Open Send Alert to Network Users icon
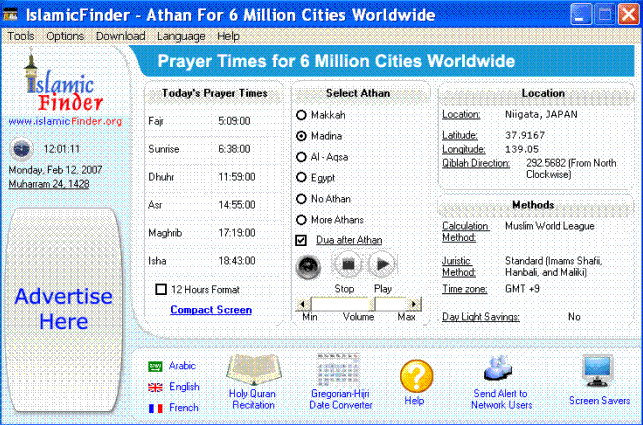Image resolution: width=643 pixels, height=425 pixels. (x=498, y=368)
